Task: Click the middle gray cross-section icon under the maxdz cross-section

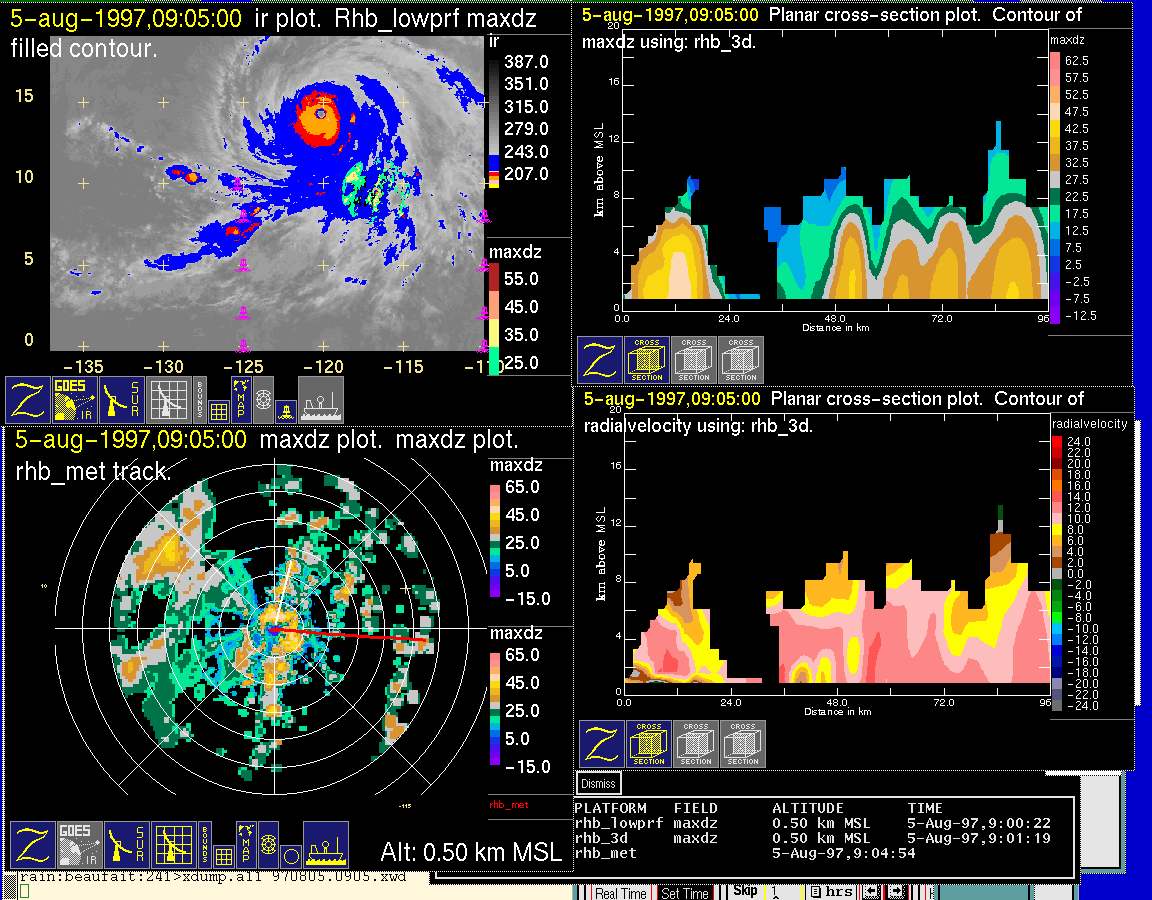Action: pos(694,360)
